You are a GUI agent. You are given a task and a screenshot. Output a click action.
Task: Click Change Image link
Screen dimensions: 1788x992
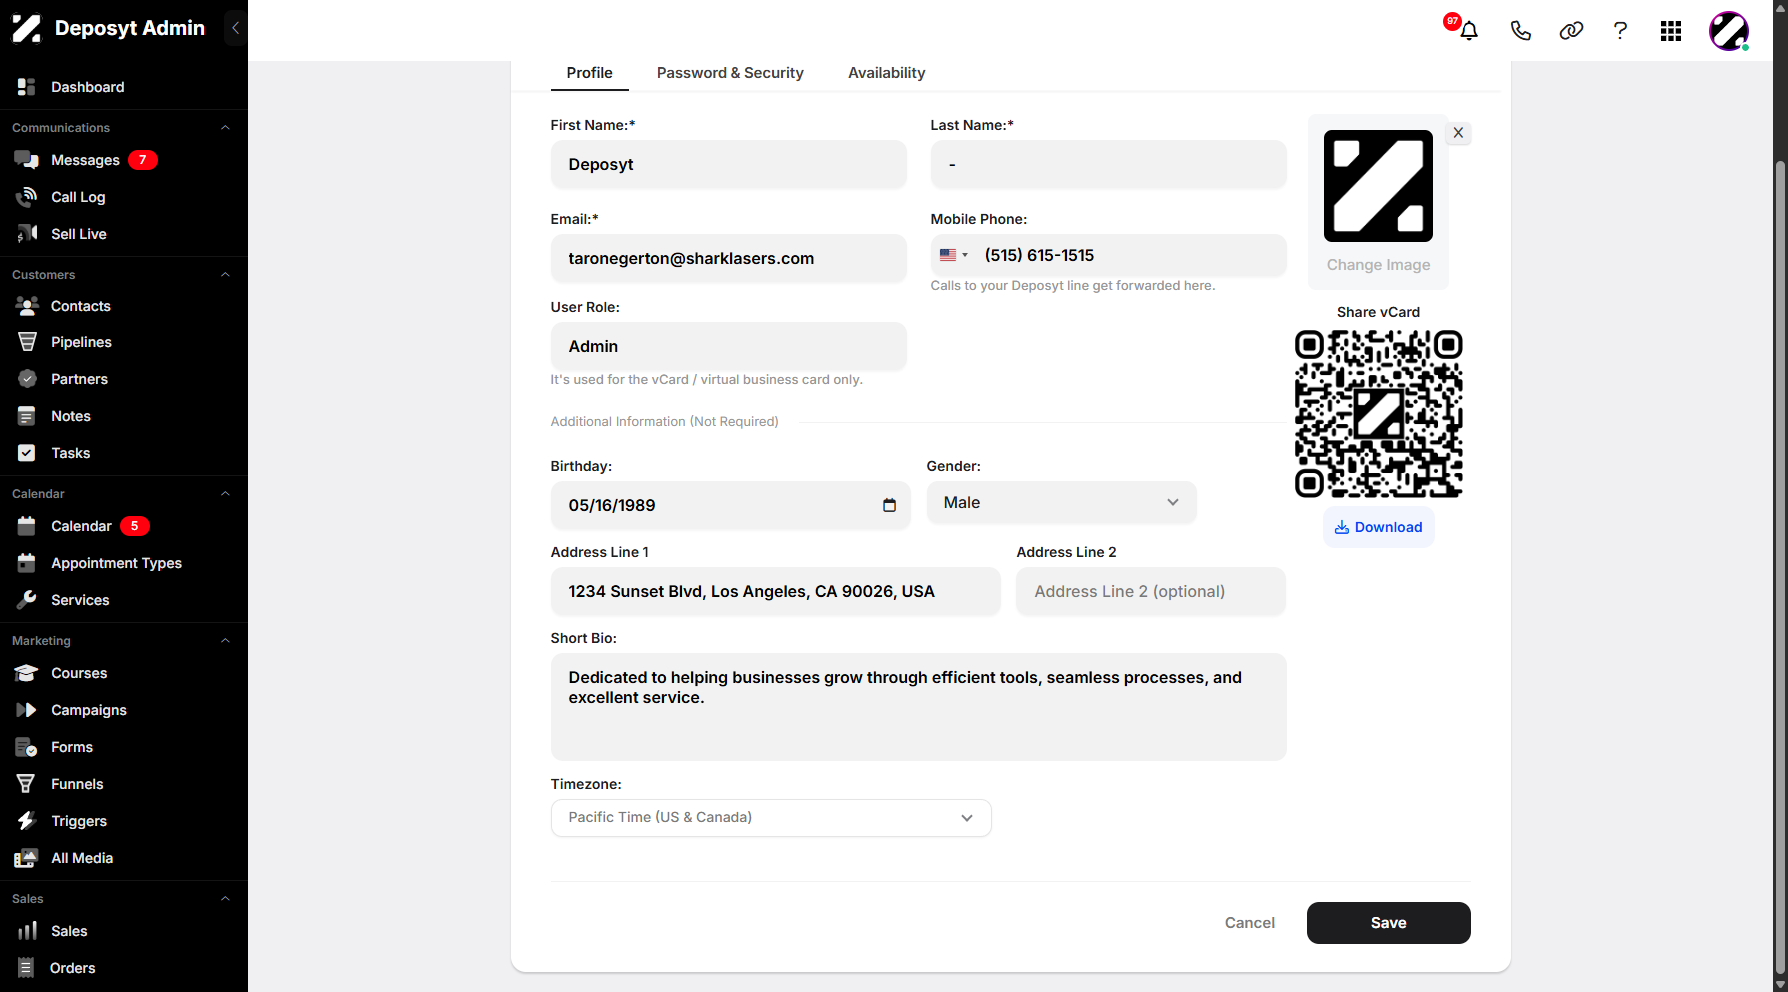click(x=1378, y=265)
